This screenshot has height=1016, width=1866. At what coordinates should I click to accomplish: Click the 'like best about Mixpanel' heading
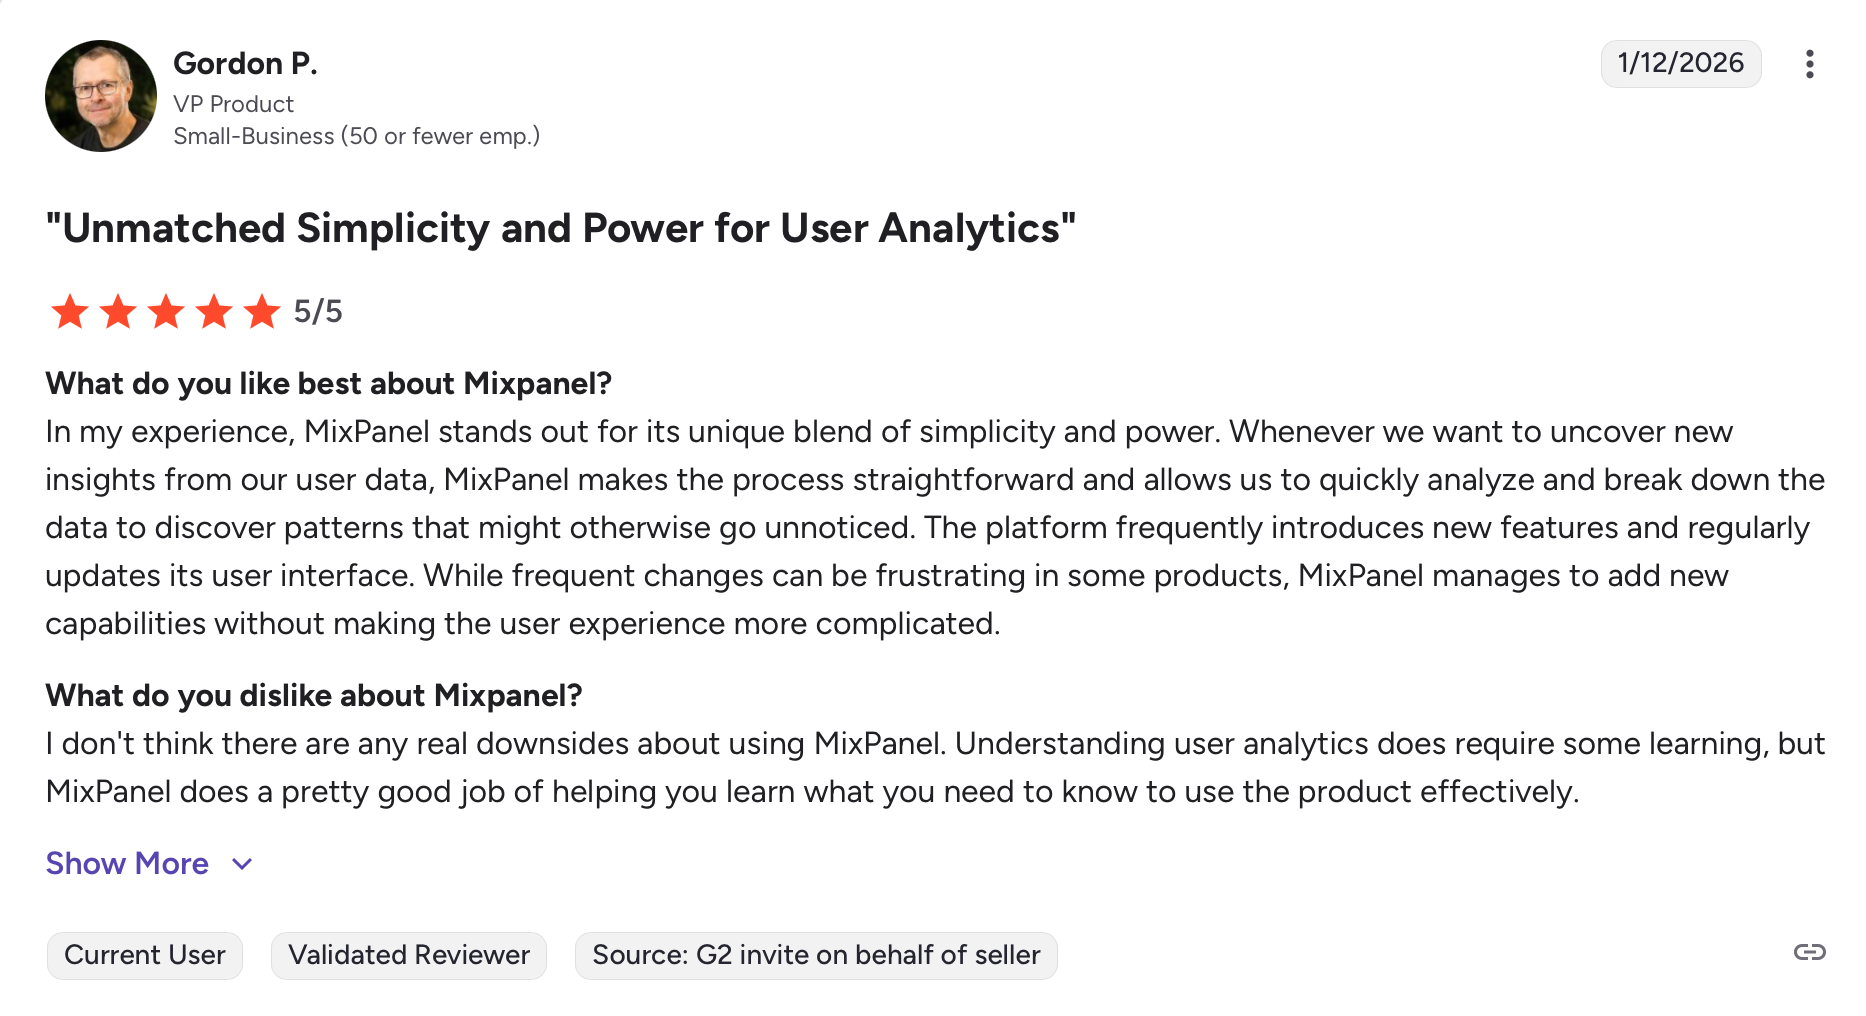(x=328, y=384)
